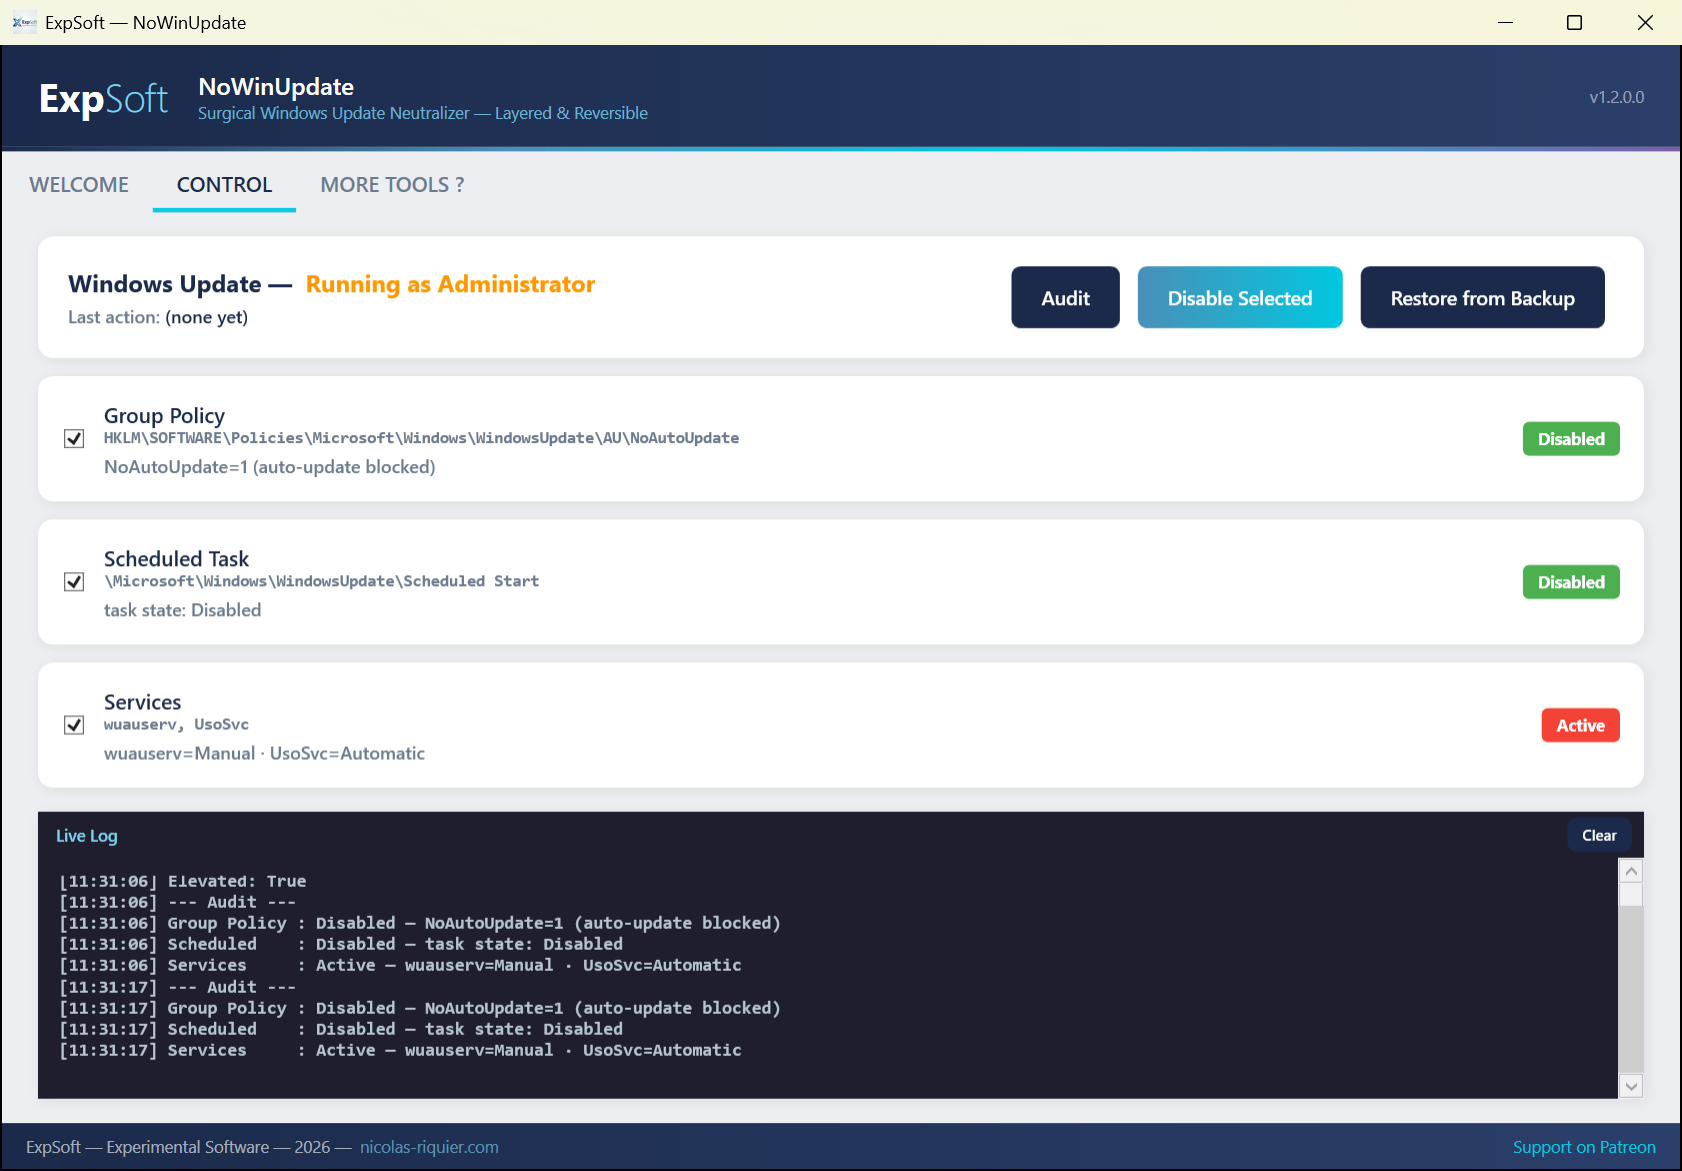The image size is (1682, 1171).
Task: Click 'wuauserv=Manual · UsoSvc=Automatic' card text
Action: (x=264, y=753)
